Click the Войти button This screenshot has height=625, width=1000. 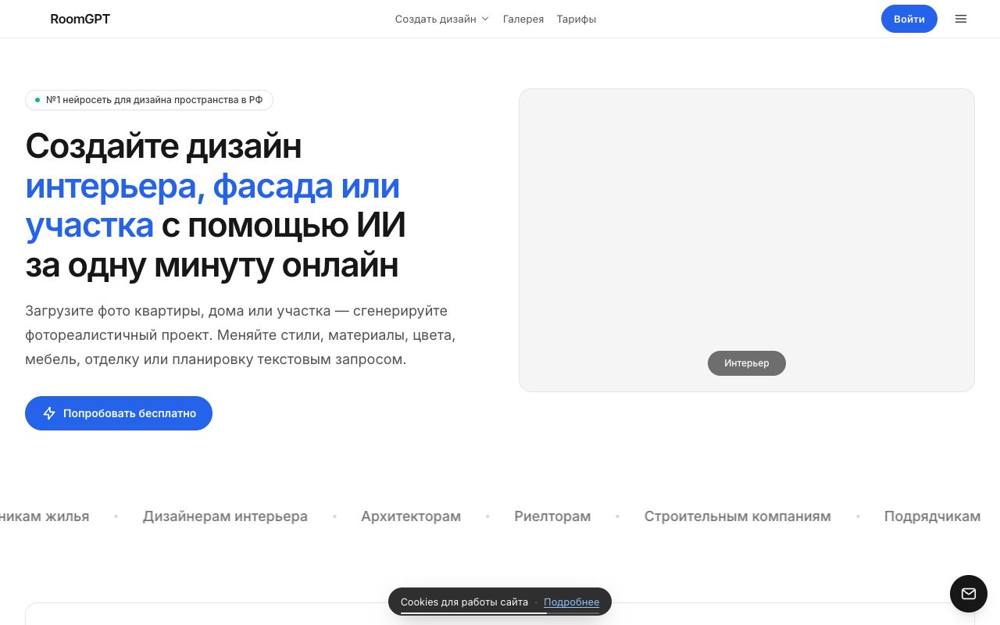(x=909, y=19)
